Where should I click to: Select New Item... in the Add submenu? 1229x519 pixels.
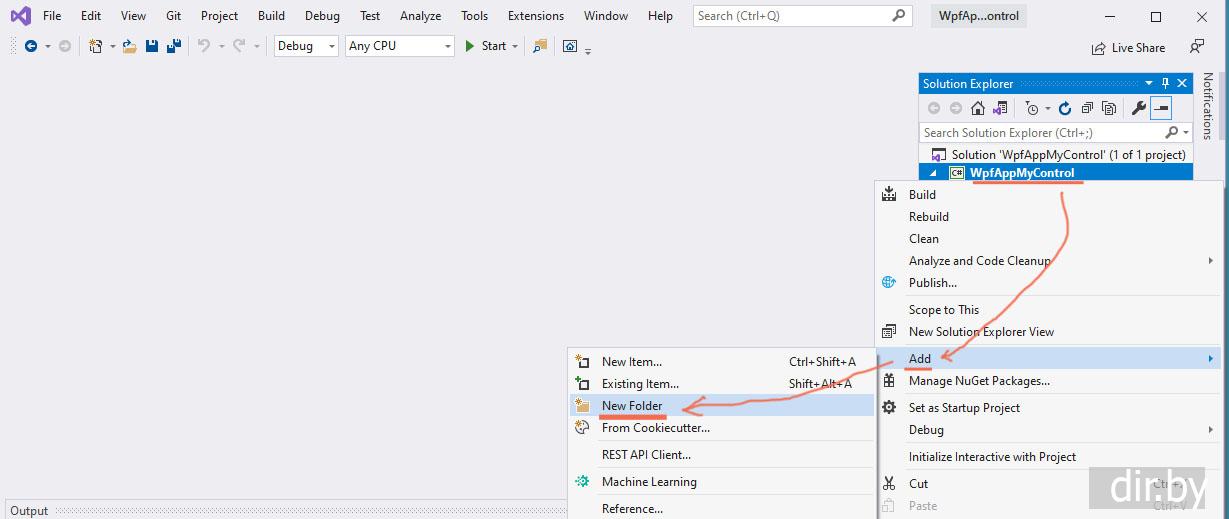click(x=721, y=362)
